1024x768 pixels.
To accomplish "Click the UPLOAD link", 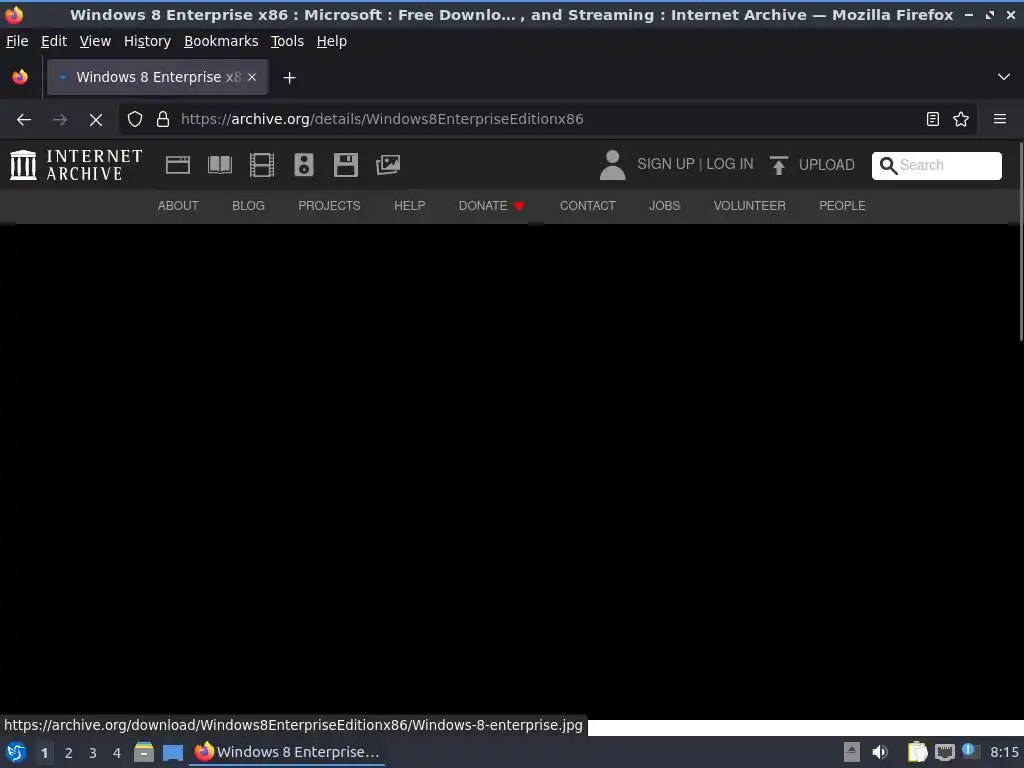I will pyautogui.click(x=826, y=165).
